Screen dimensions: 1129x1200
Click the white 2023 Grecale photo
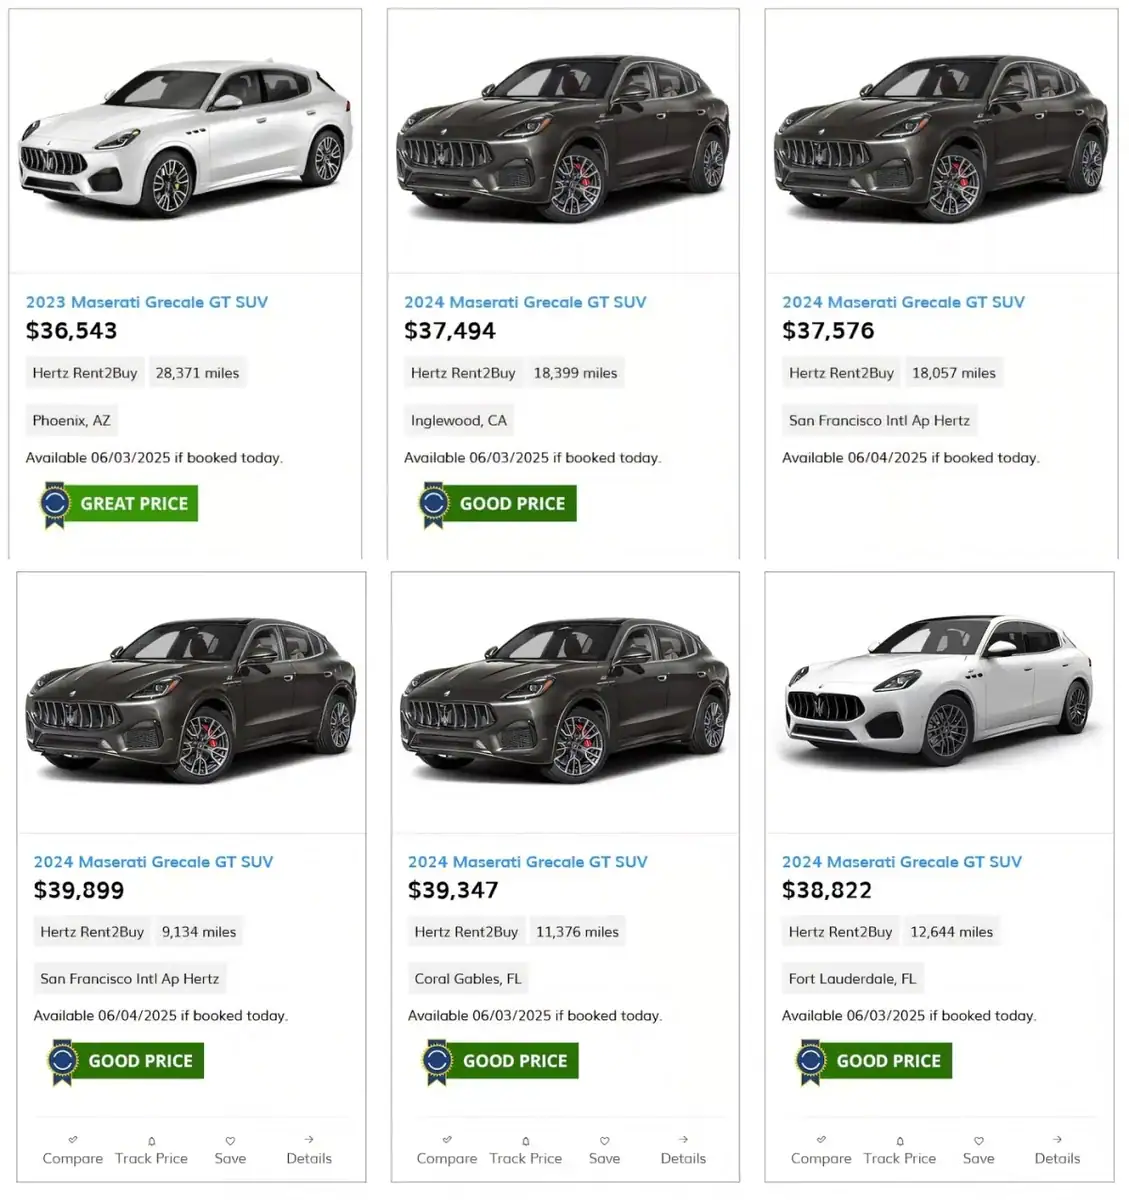pyautogui.click(x=185, y=140)
